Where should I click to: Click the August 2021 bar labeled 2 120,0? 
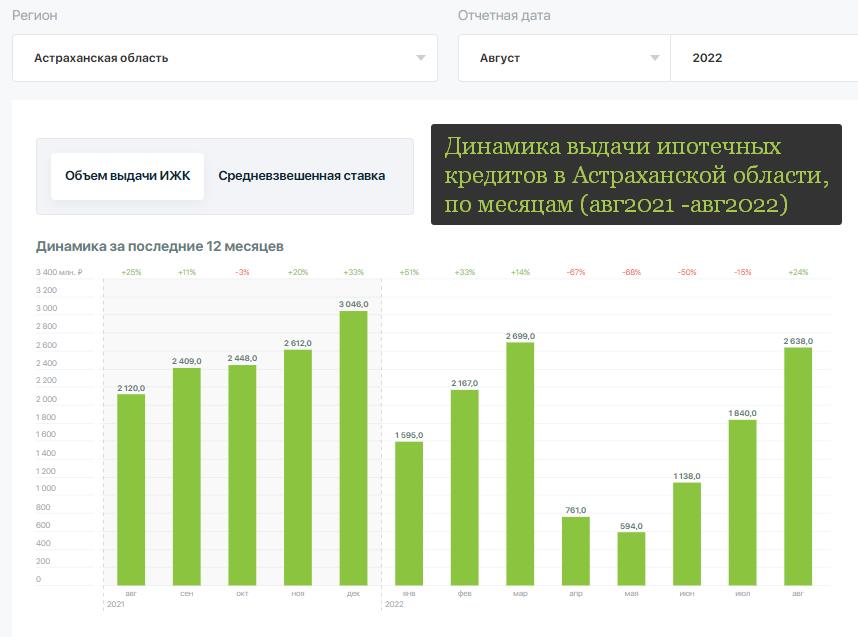(x=131, y=490)
